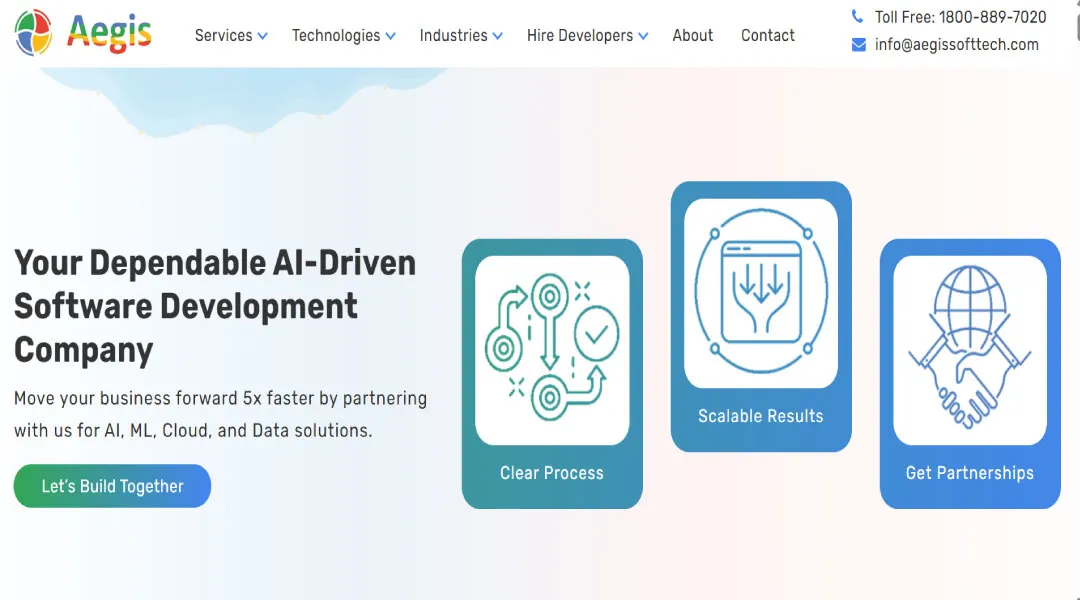Click the Aegis wordmark text

click(109, 34)
